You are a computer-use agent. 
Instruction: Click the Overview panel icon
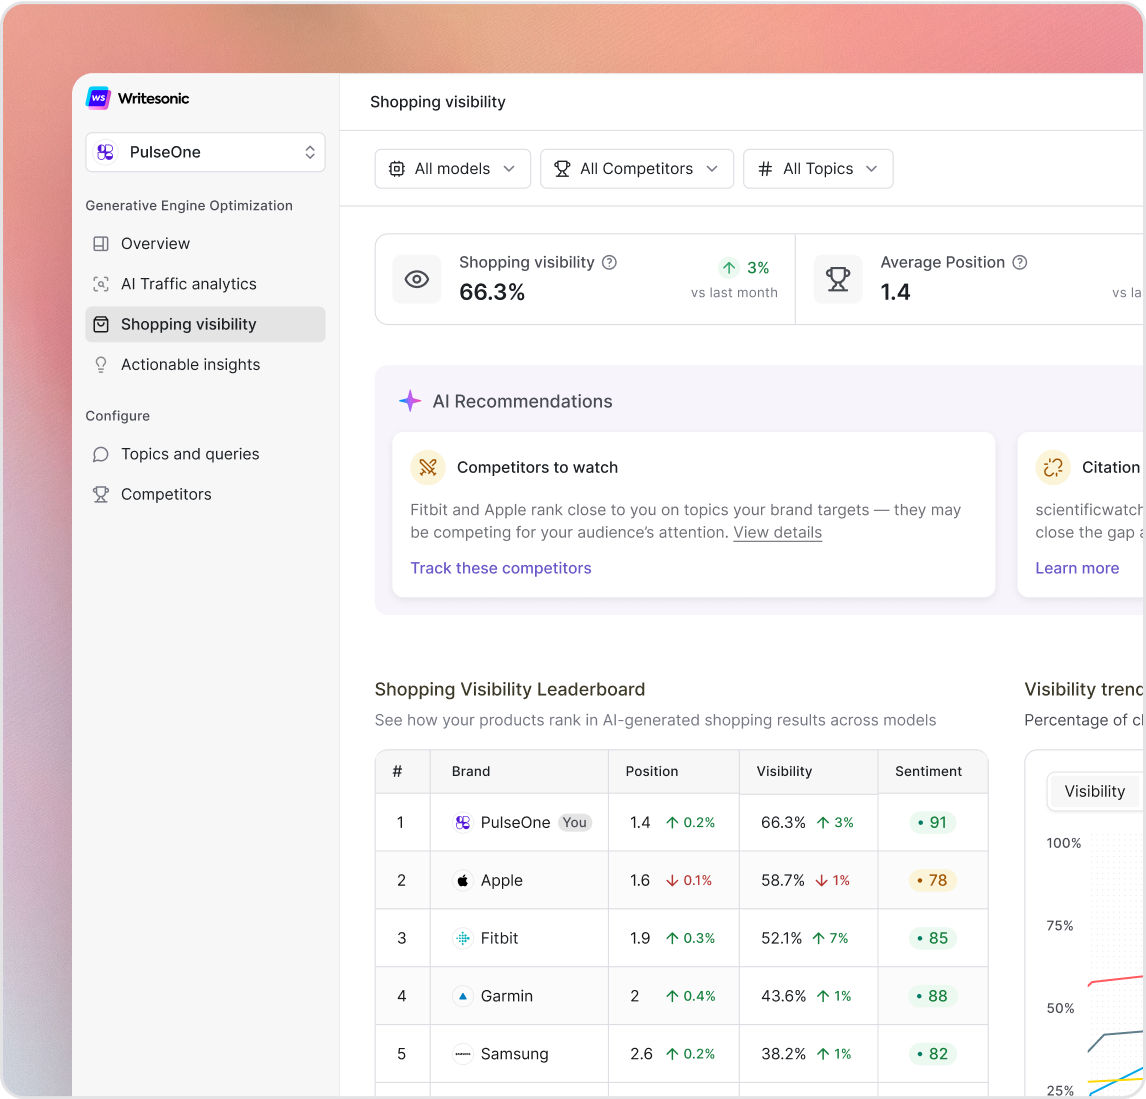click(x=101, y=244)
